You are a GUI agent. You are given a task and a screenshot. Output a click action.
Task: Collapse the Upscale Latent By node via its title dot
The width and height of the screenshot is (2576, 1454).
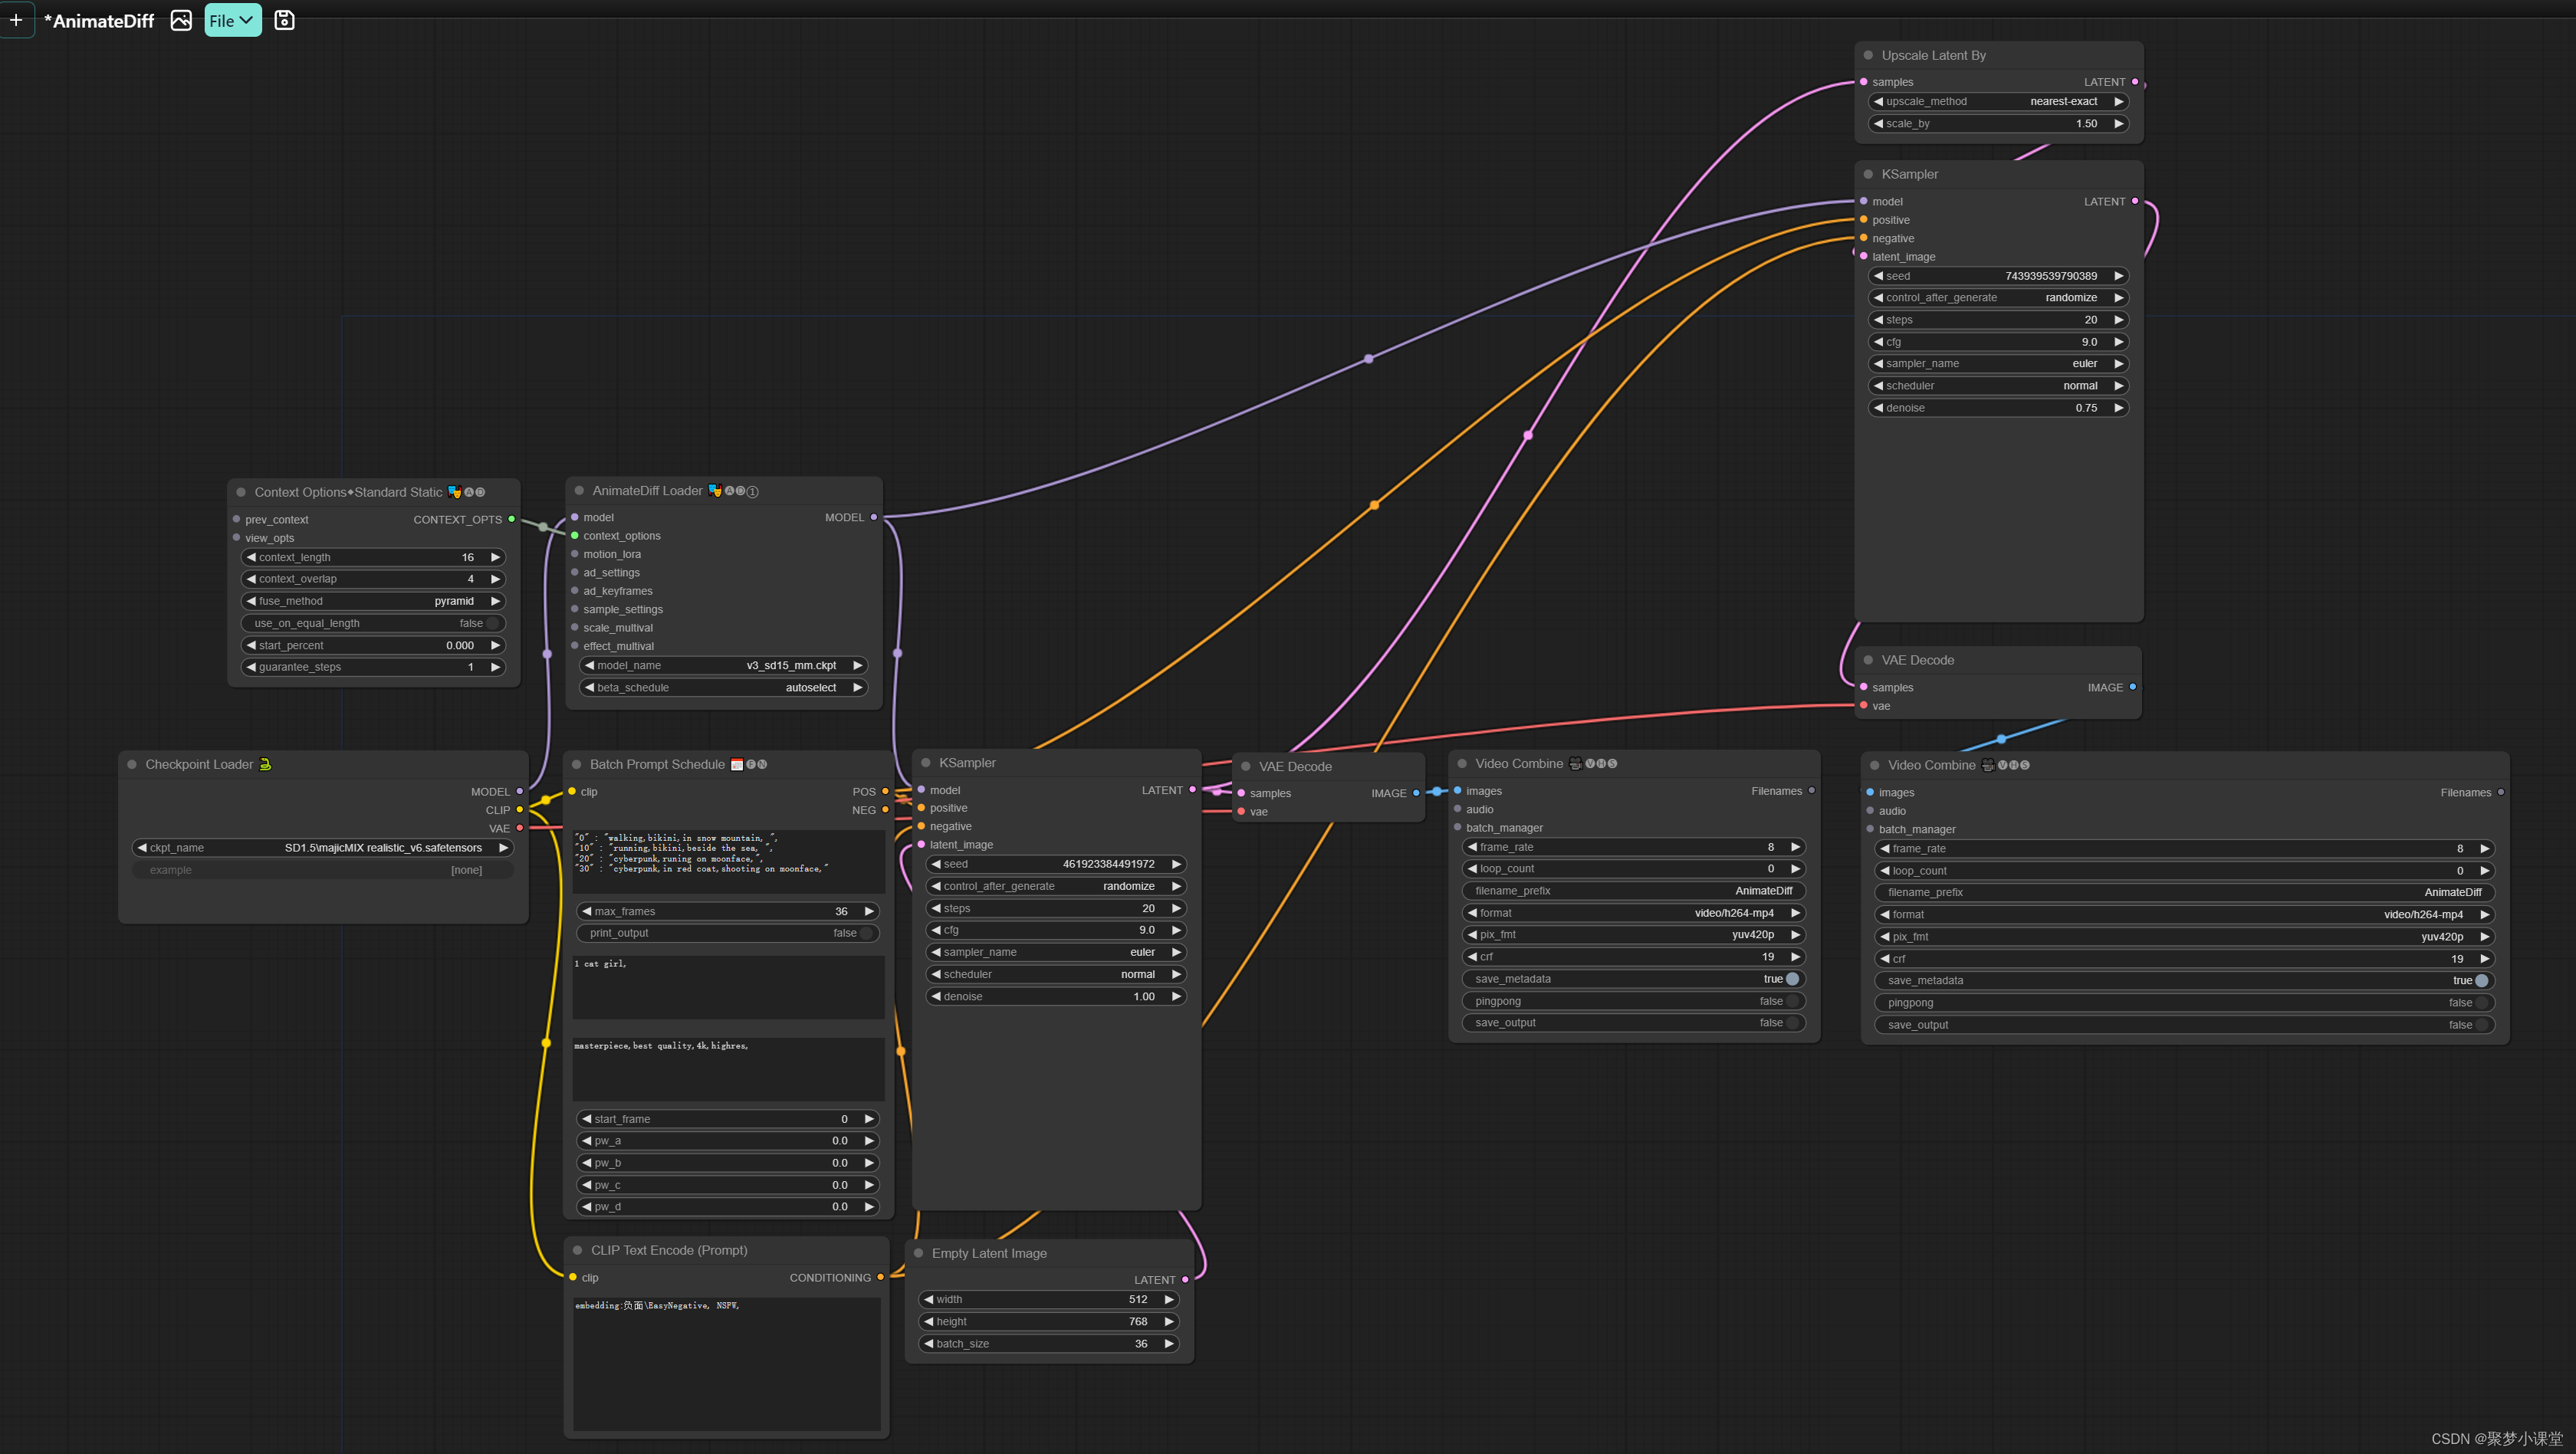coord(1868,55)
